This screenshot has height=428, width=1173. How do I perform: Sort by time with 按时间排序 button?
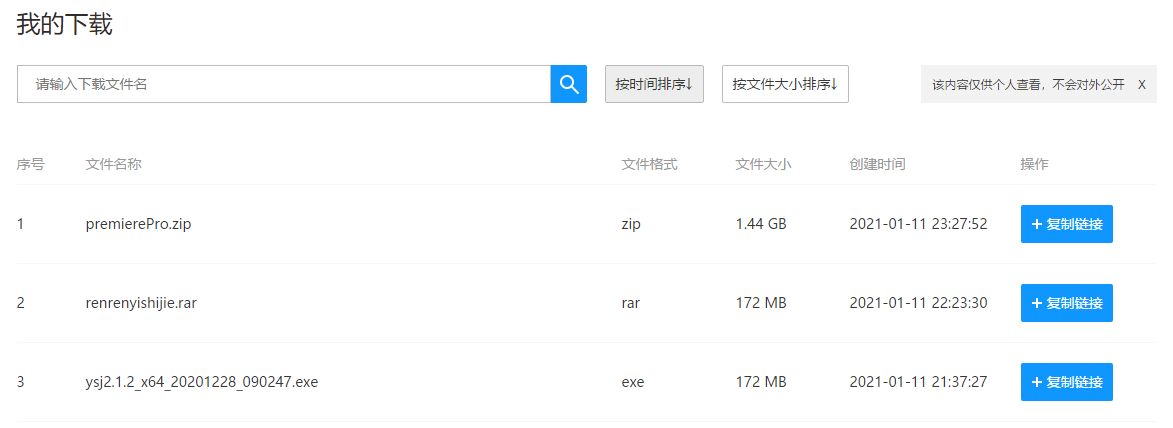[654, 84]
